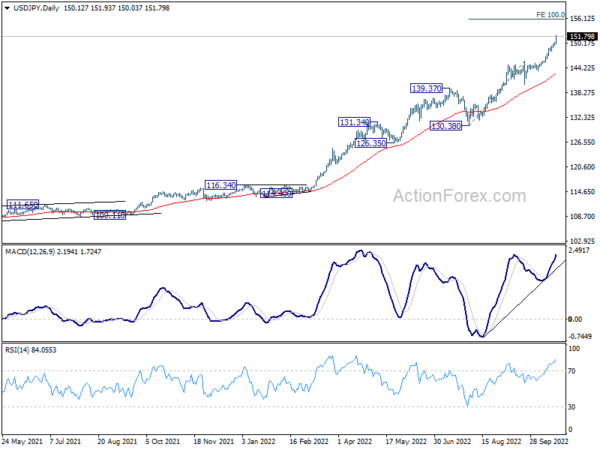Image resolution: width=600 pixels, height=450 pixels.
Task: Click the current price tag 151.798
Action: (x=582, y=37)
